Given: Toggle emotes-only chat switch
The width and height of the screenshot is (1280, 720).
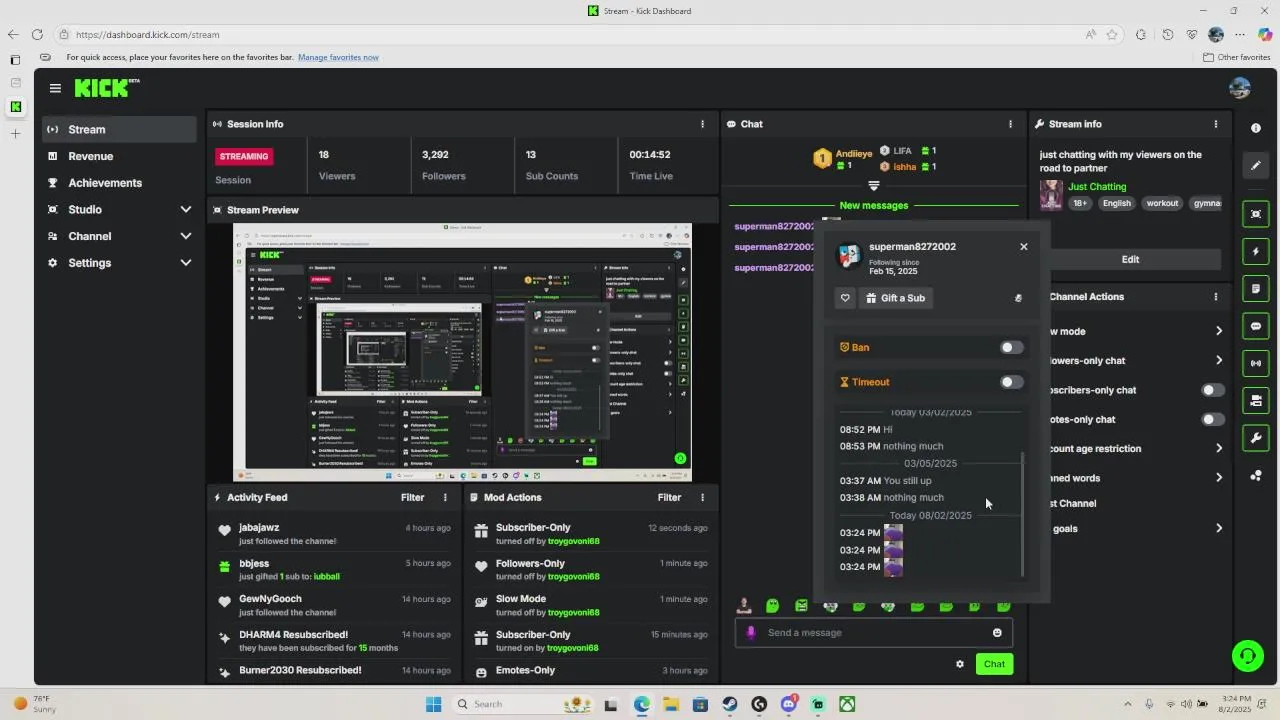Looking at the screenshot, I should (1213, 419).
